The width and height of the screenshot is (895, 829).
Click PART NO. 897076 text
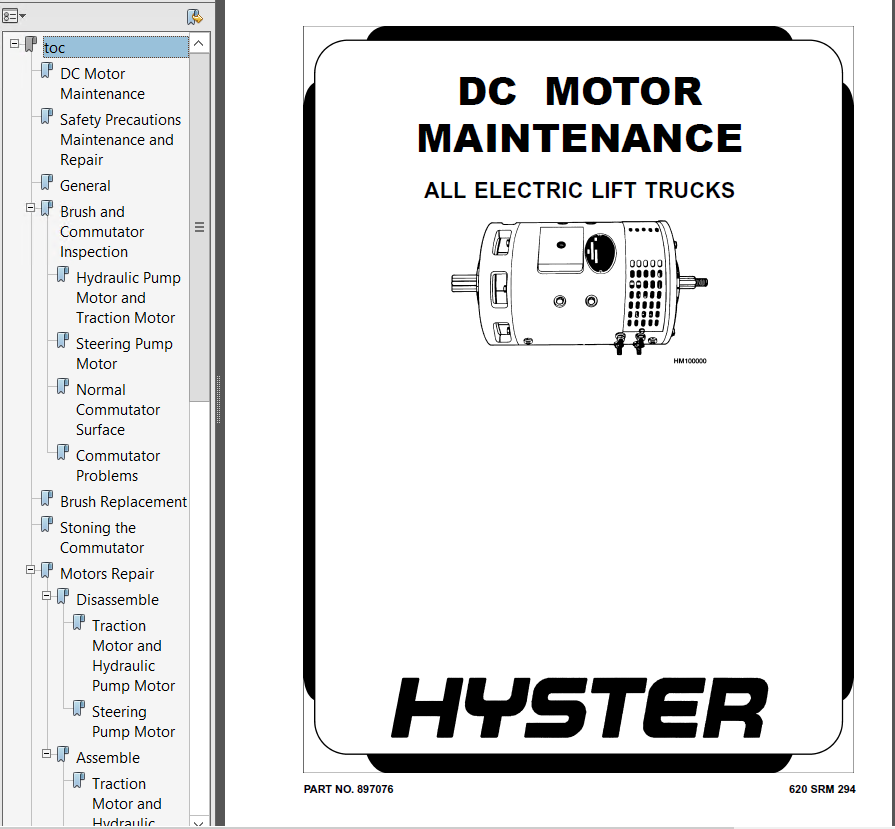point(348,789)
